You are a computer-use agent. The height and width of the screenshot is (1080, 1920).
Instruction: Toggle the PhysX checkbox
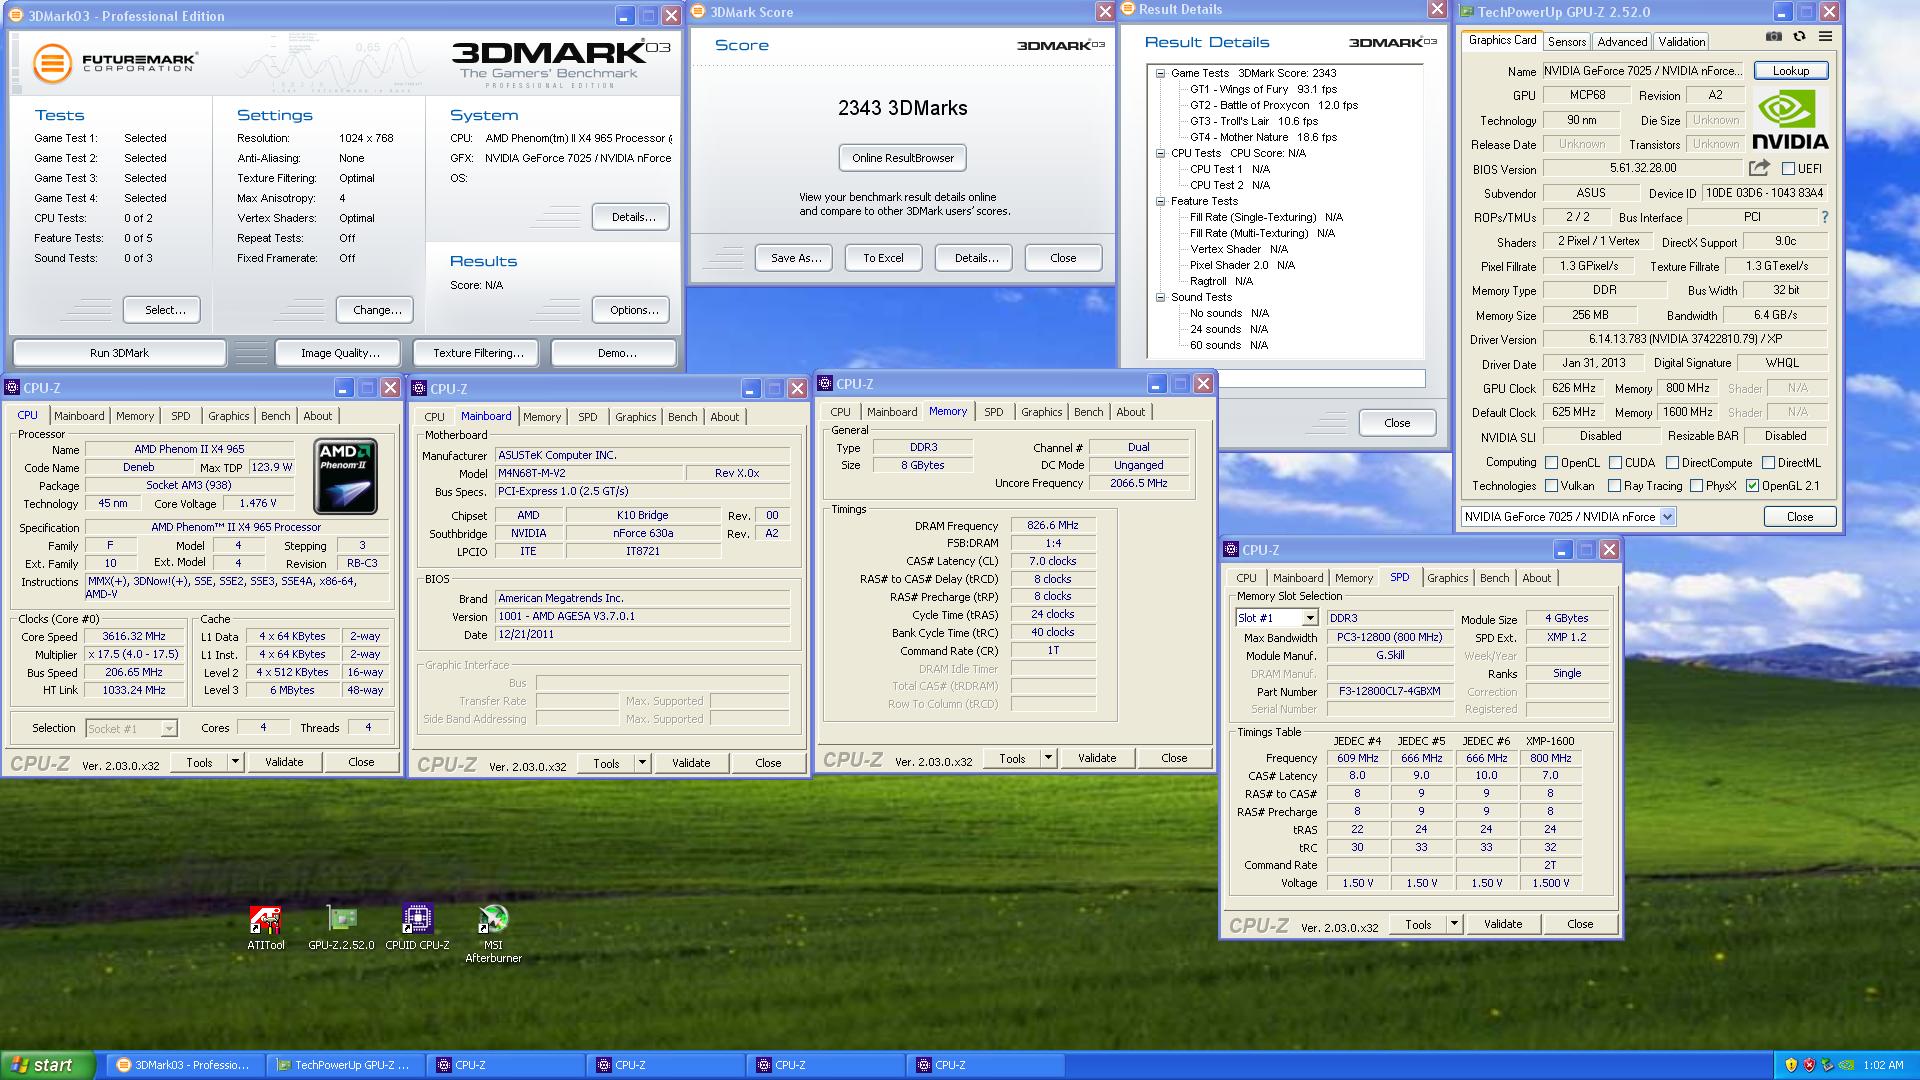1696,486
